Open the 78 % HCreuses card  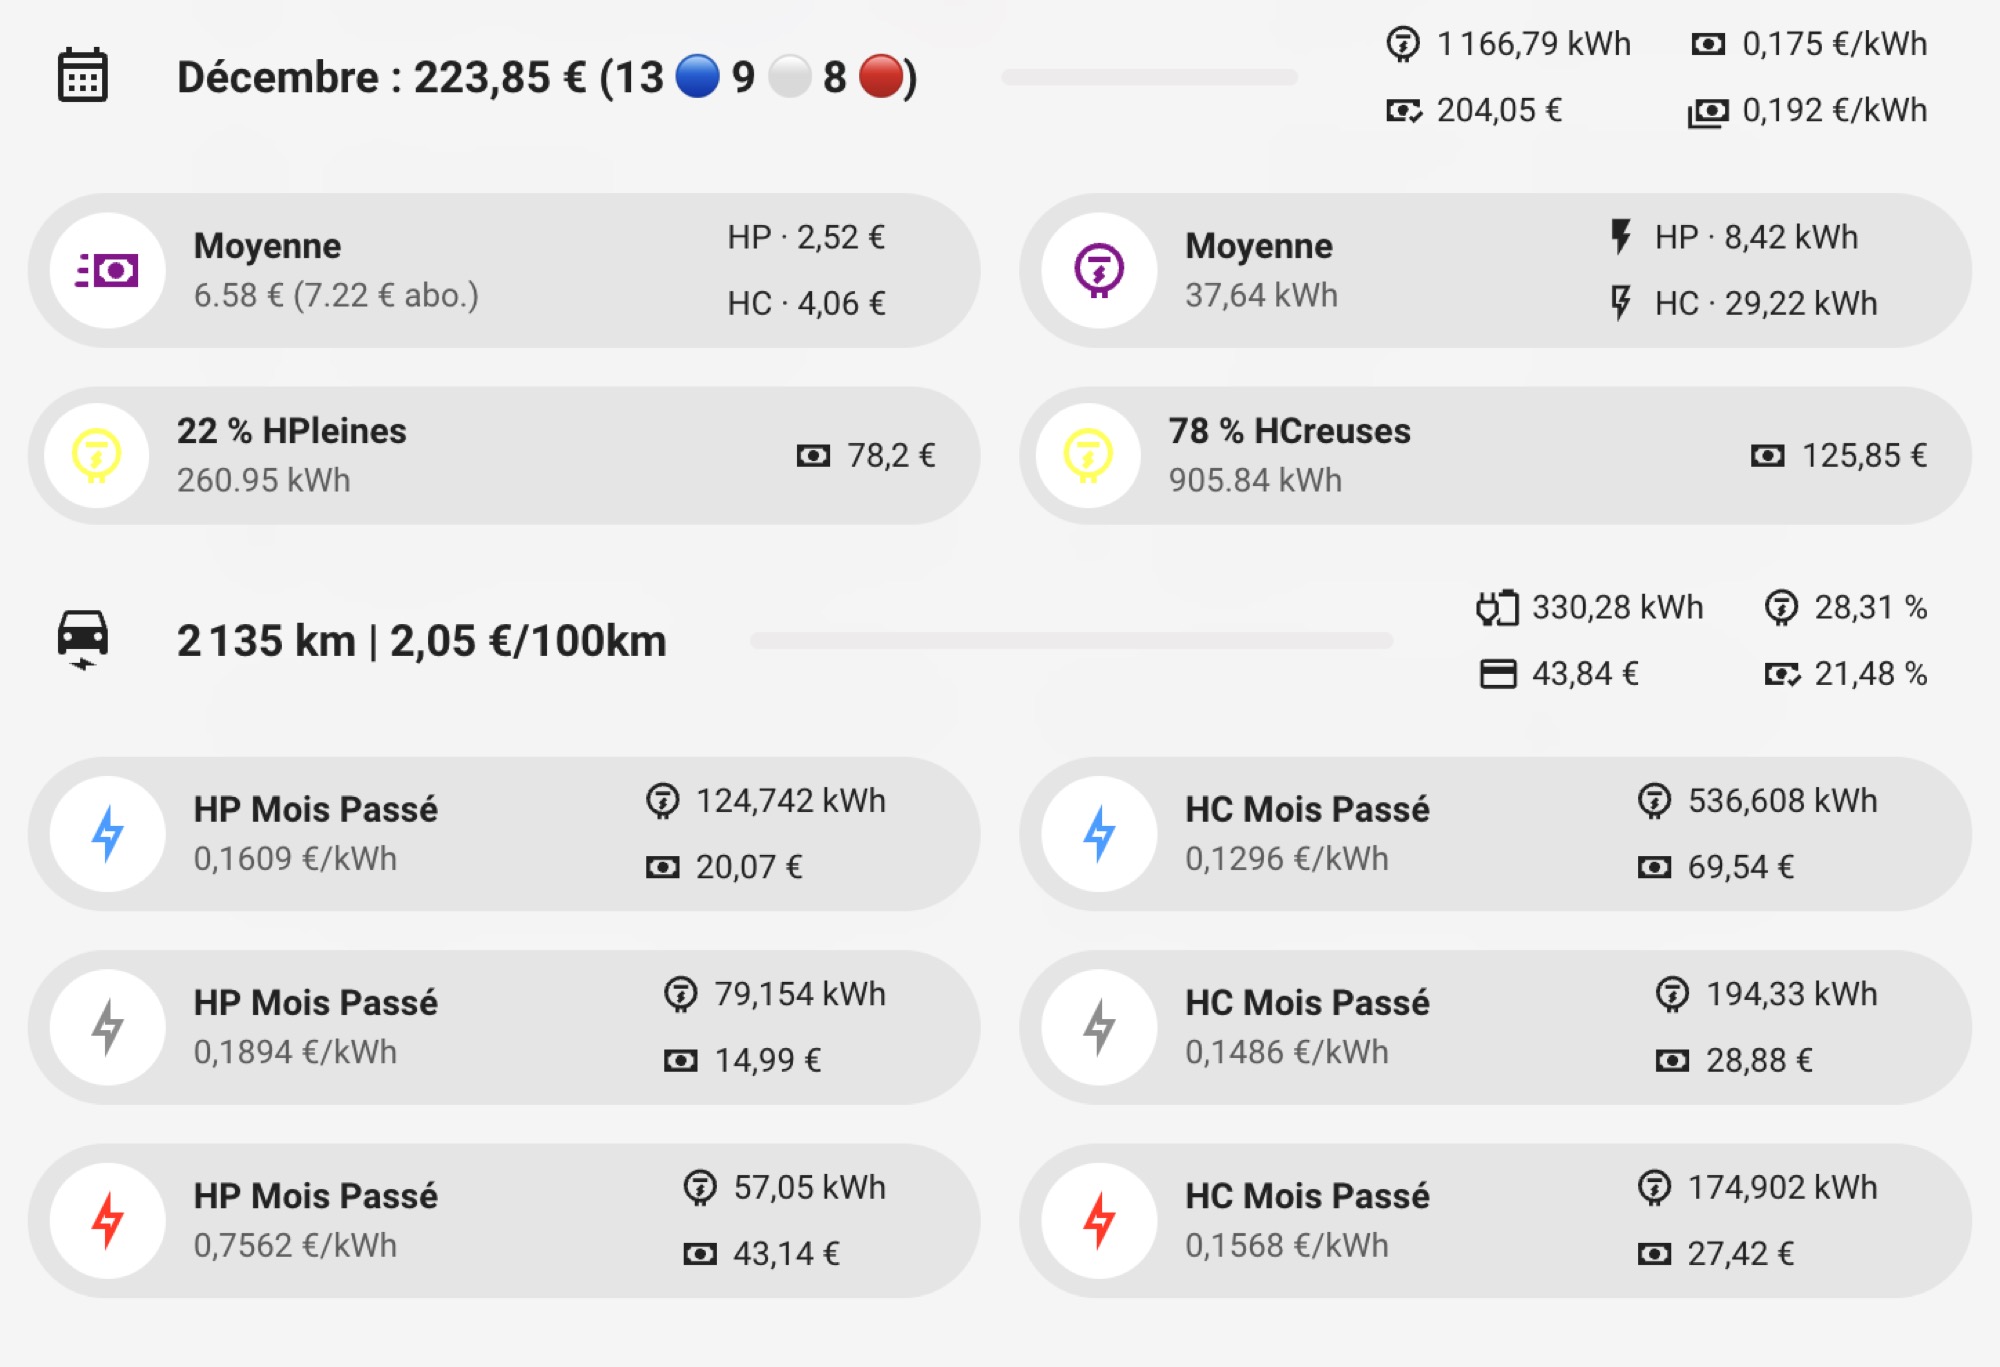tap(1495, 455)
